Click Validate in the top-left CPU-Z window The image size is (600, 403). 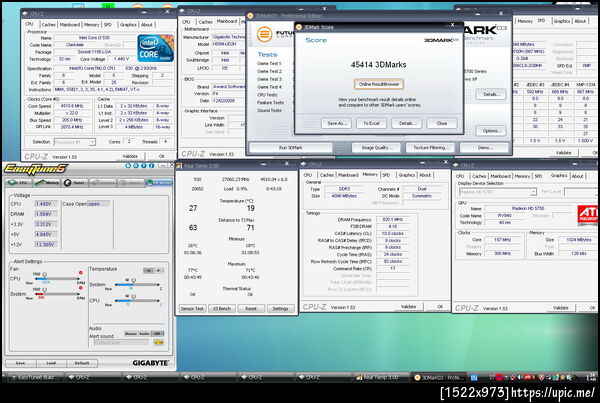click(130, 156)
